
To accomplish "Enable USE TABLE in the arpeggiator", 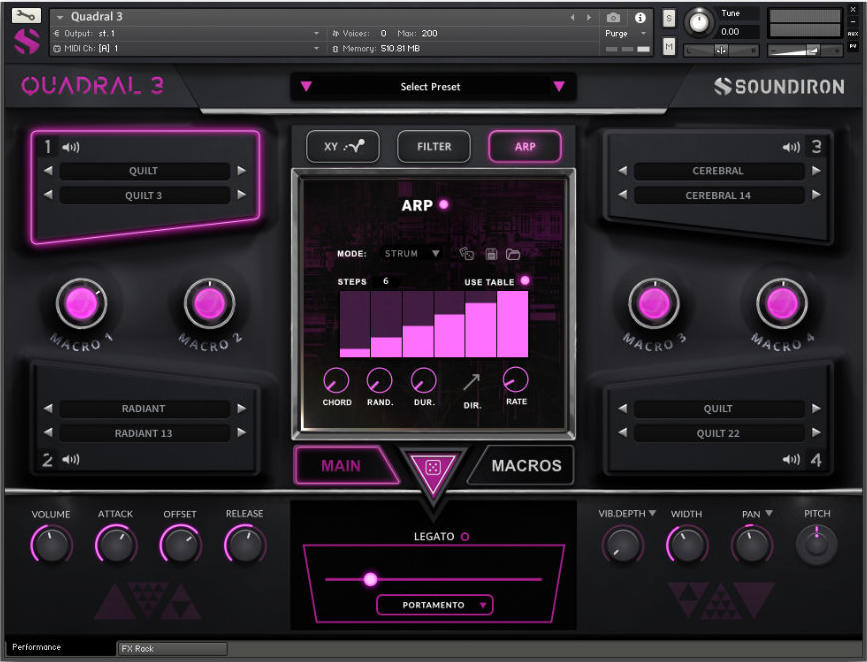I will click(525, 281).
